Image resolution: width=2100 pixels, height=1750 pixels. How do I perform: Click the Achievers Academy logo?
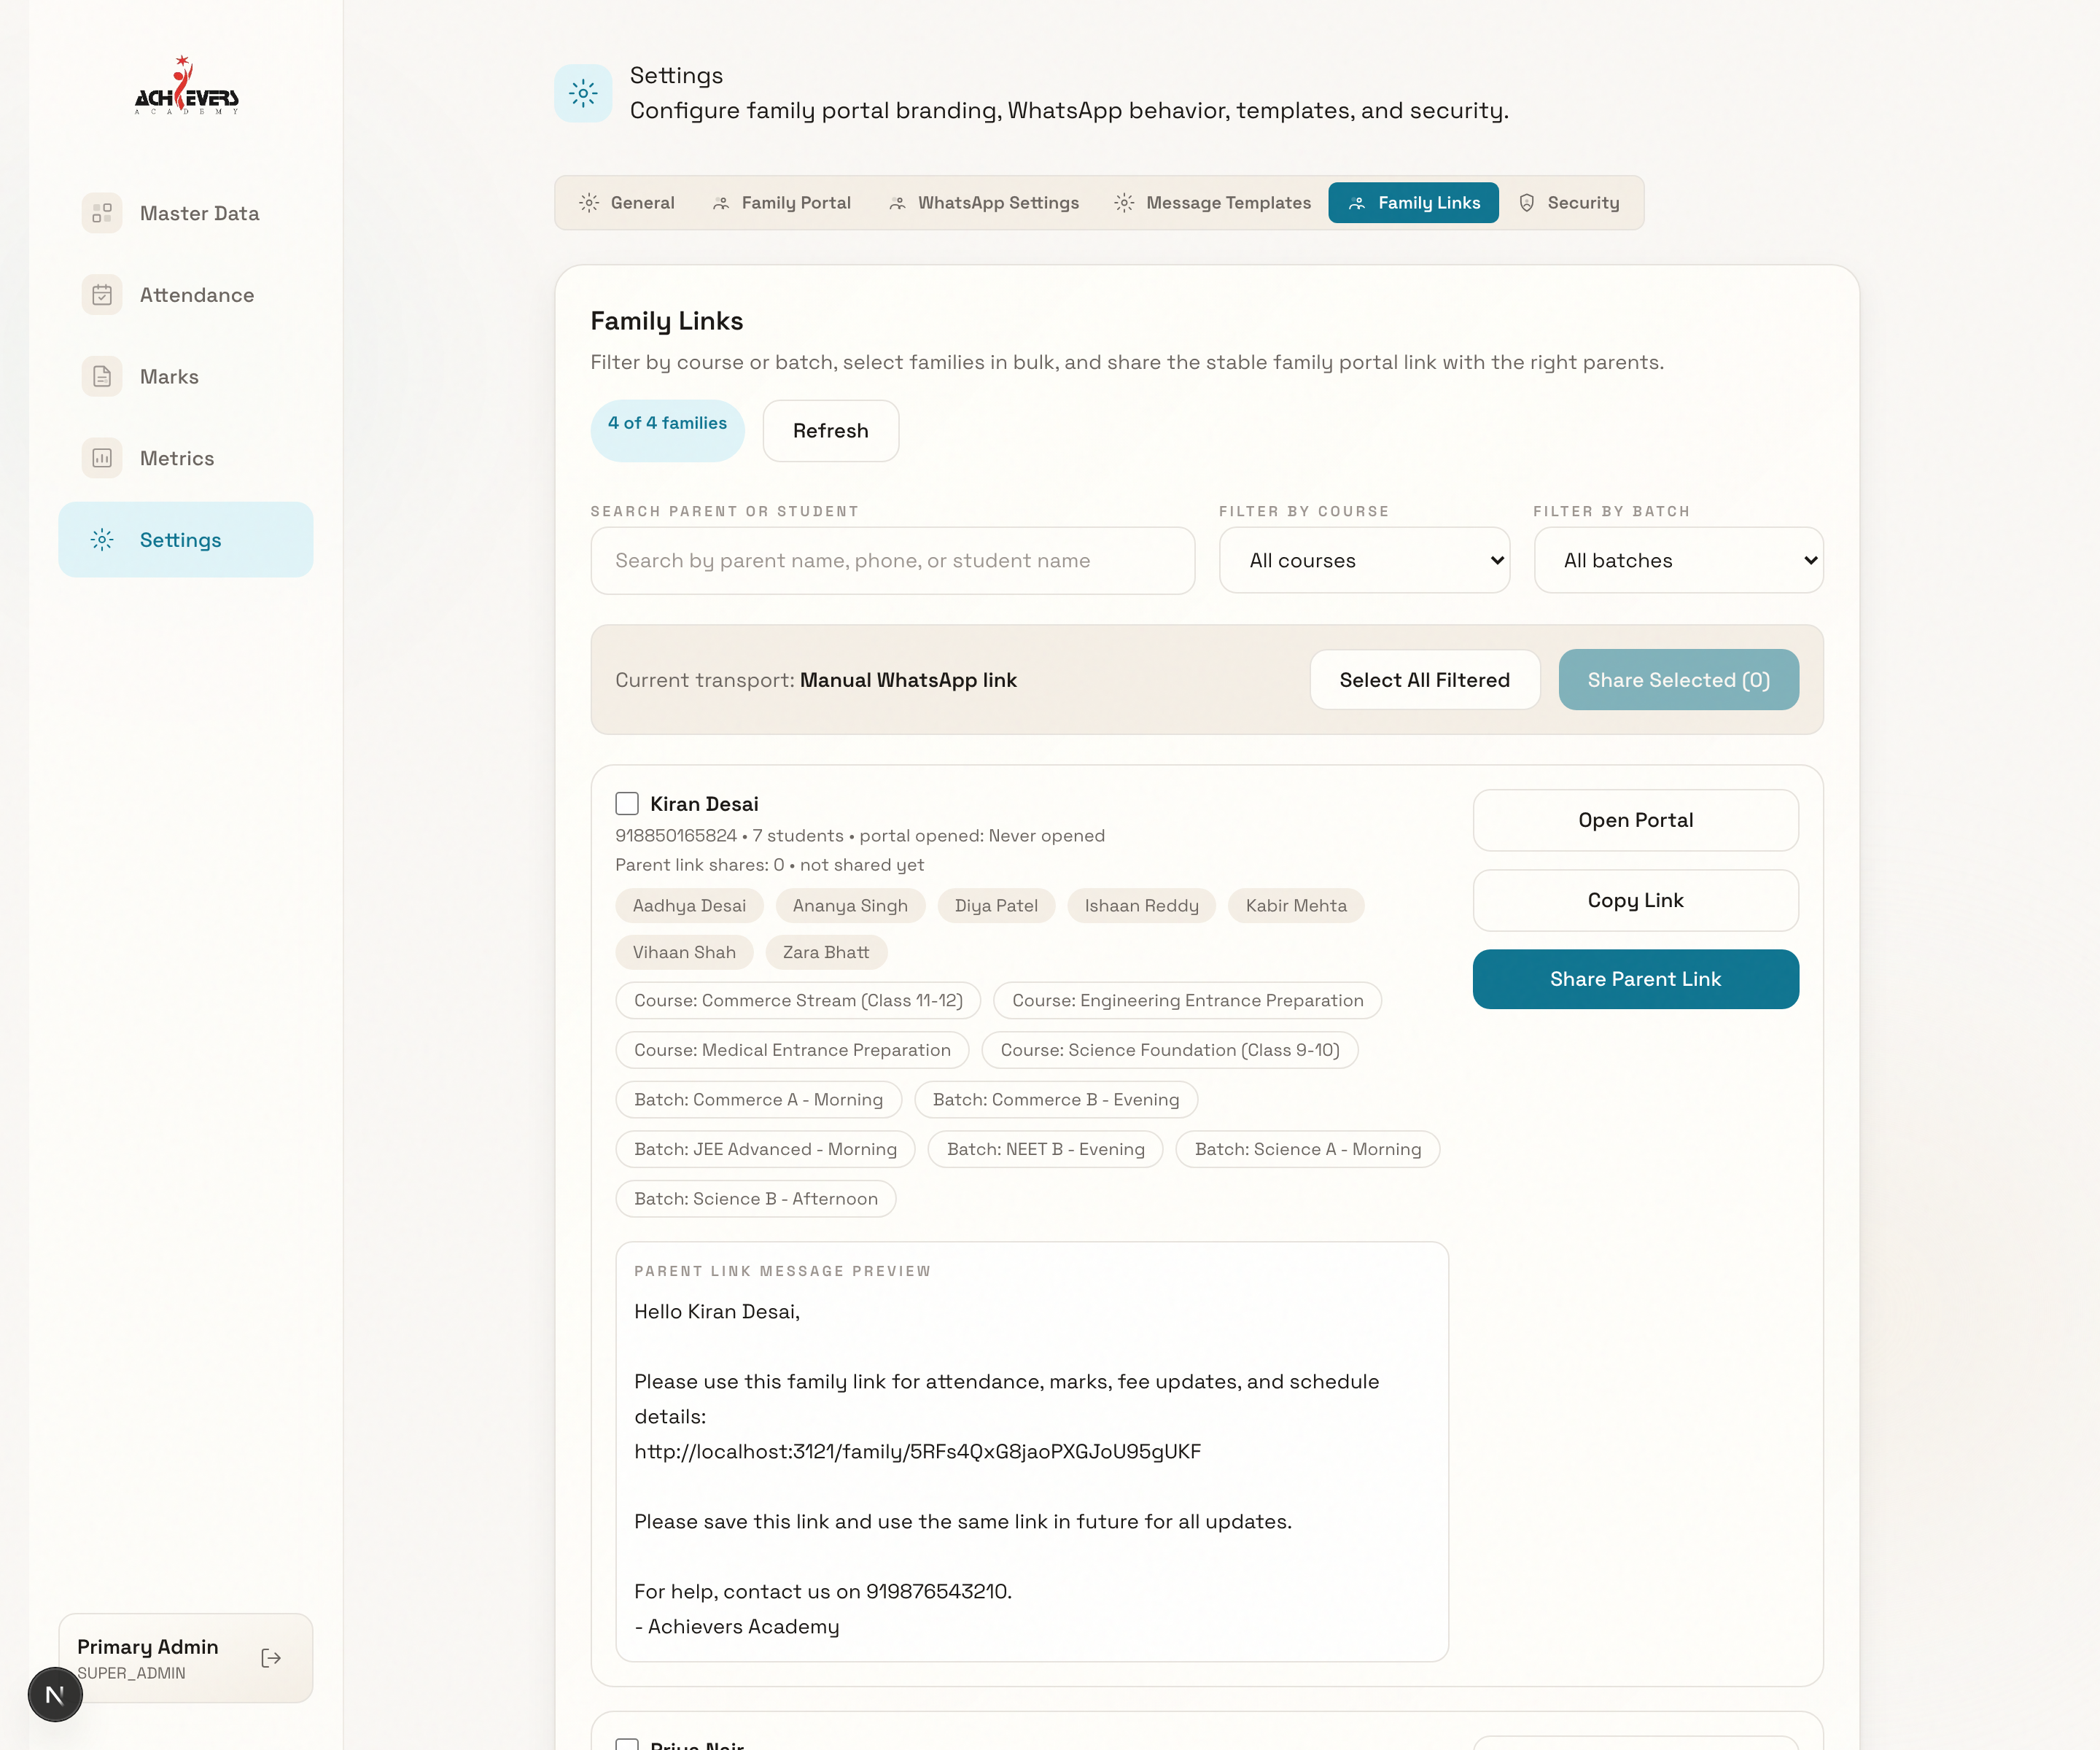coord(186,87)
